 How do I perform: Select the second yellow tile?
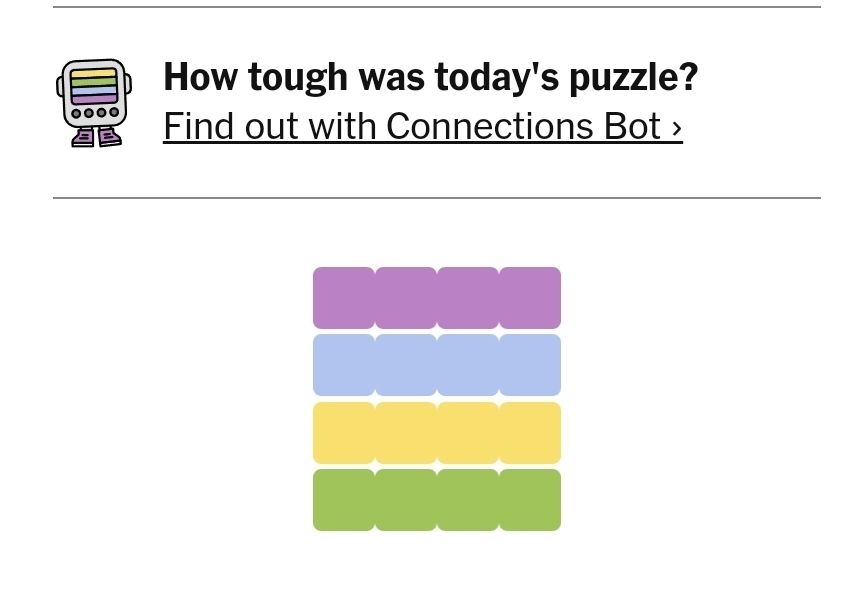point(406,432)
